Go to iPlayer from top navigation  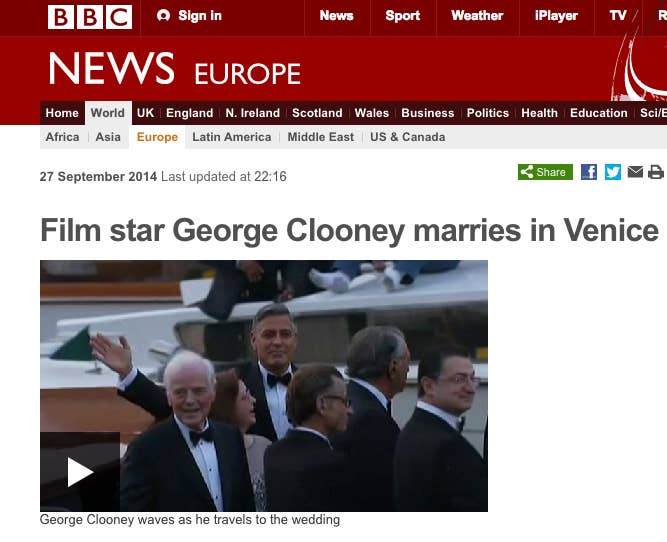point(556,16)
